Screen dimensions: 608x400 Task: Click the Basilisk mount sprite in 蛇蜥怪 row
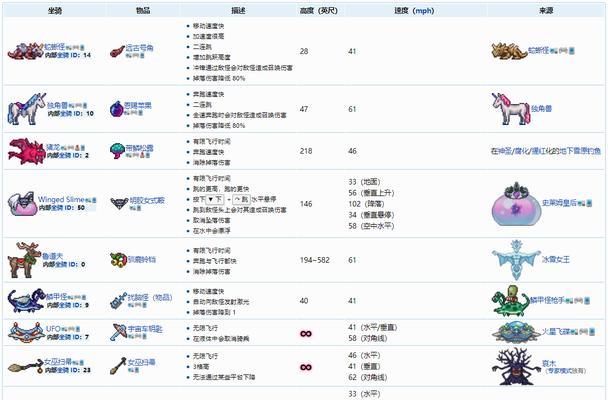pyautogui.click(x=26, y=51)
